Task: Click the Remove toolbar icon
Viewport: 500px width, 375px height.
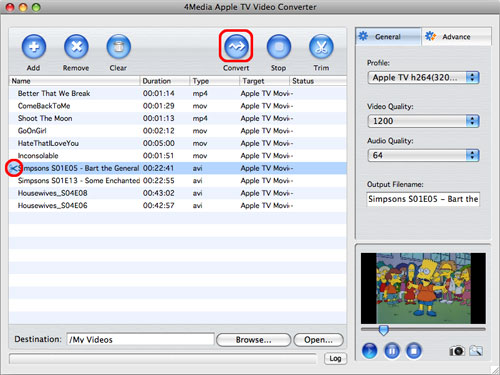Action: coord(76,47)
